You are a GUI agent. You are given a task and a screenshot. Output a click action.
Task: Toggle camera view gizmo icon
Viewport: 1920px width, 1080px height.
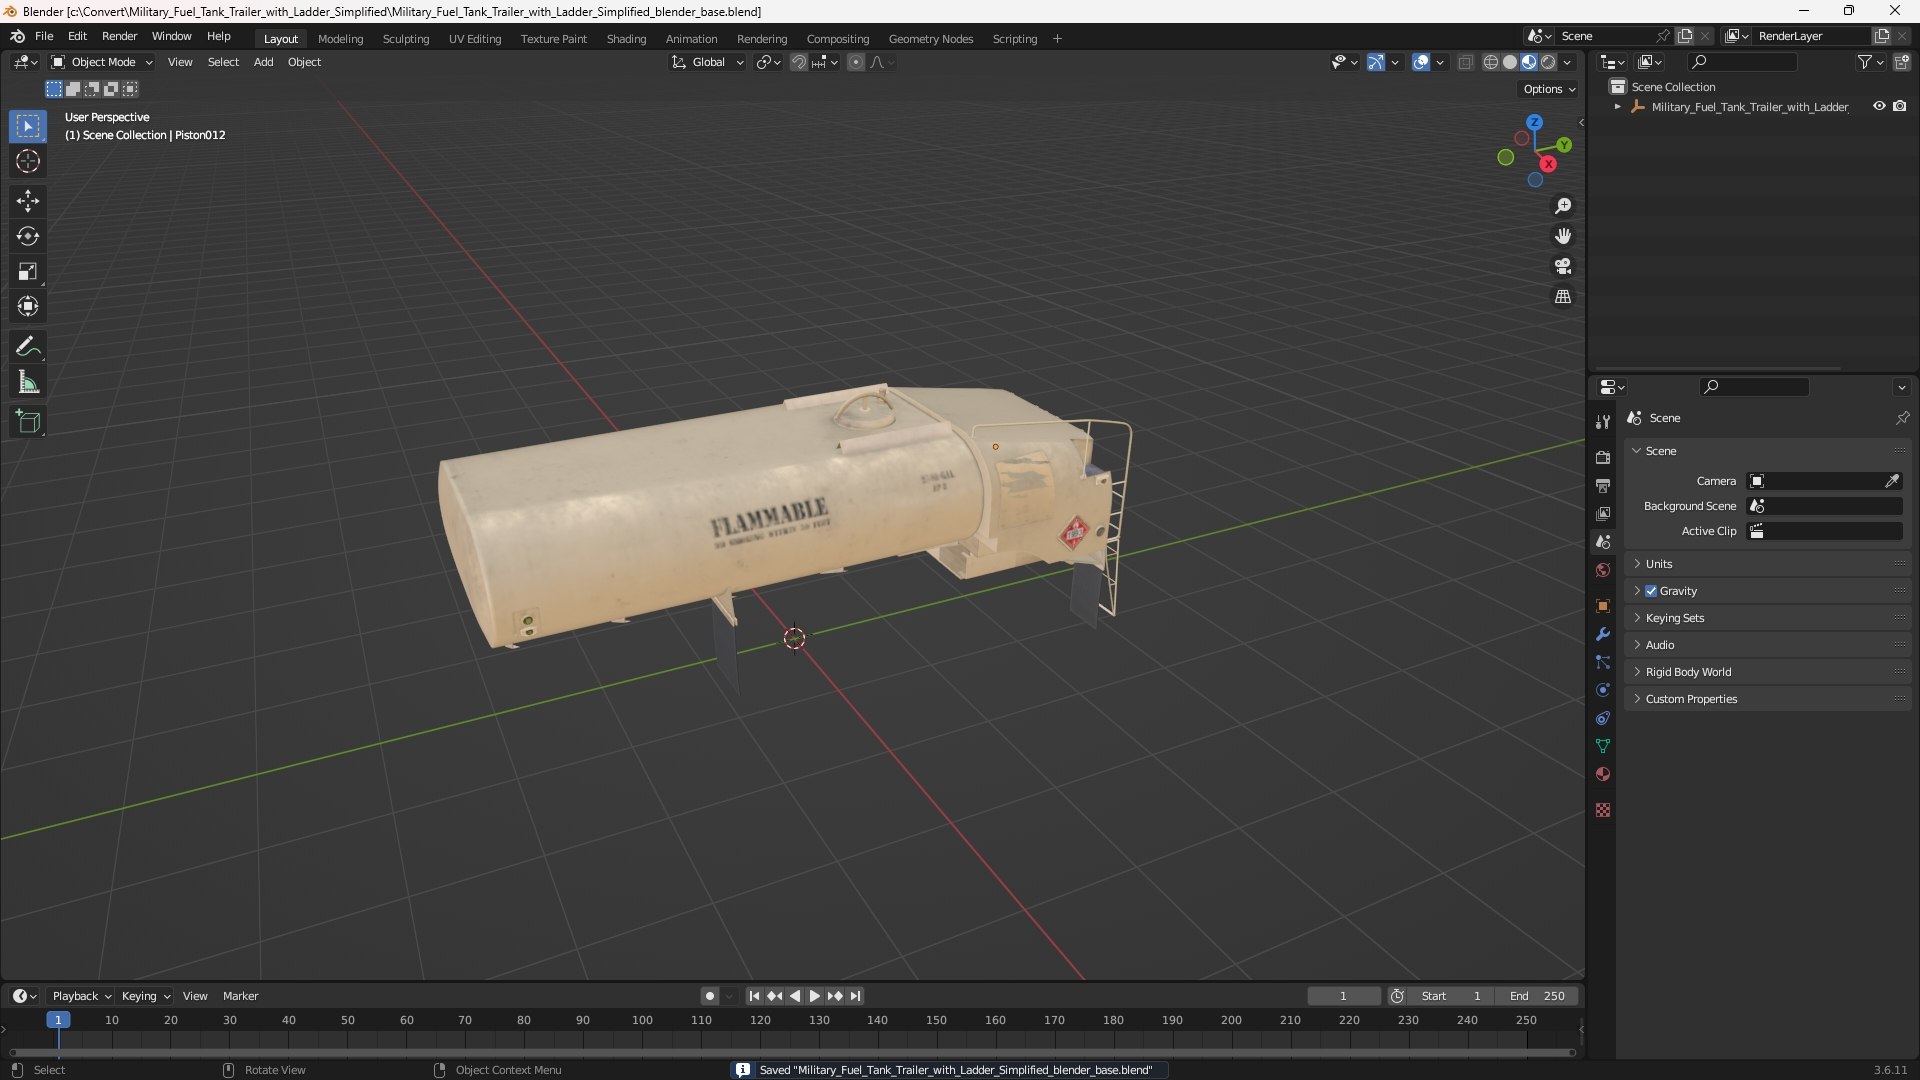pos(1563,266)
